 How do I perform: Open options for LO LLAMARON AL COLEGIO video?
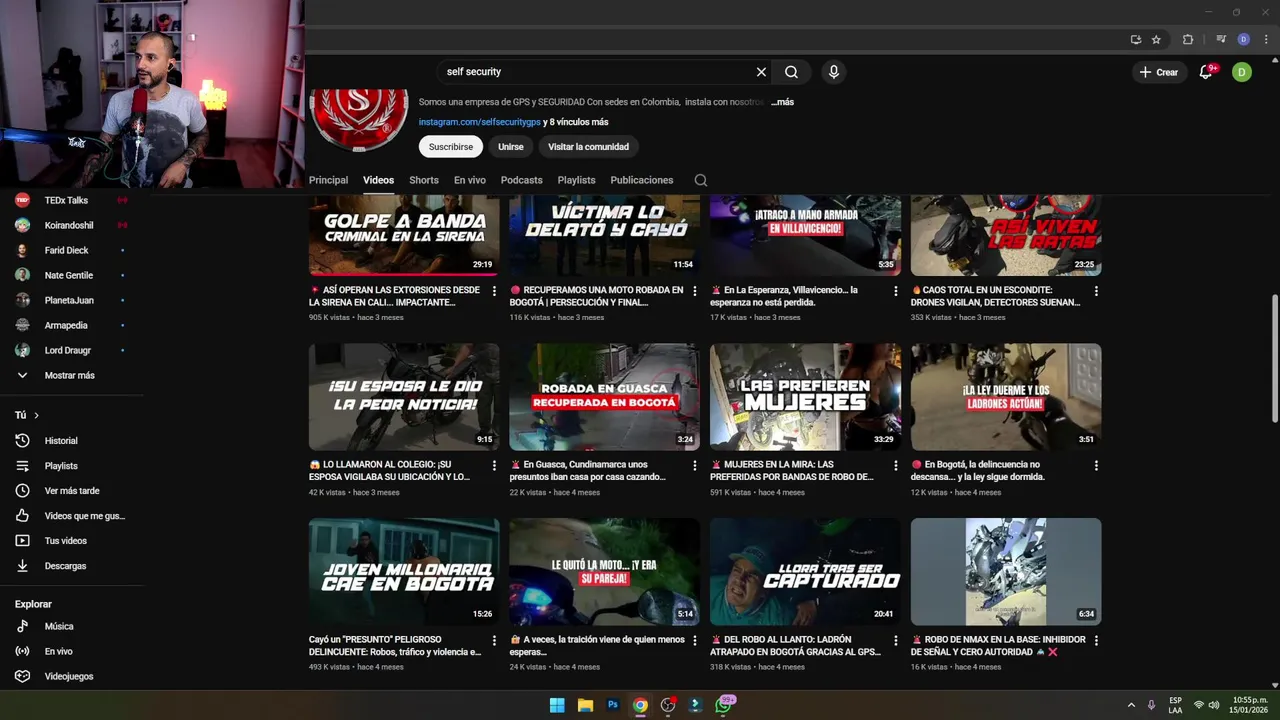point(494,465)
